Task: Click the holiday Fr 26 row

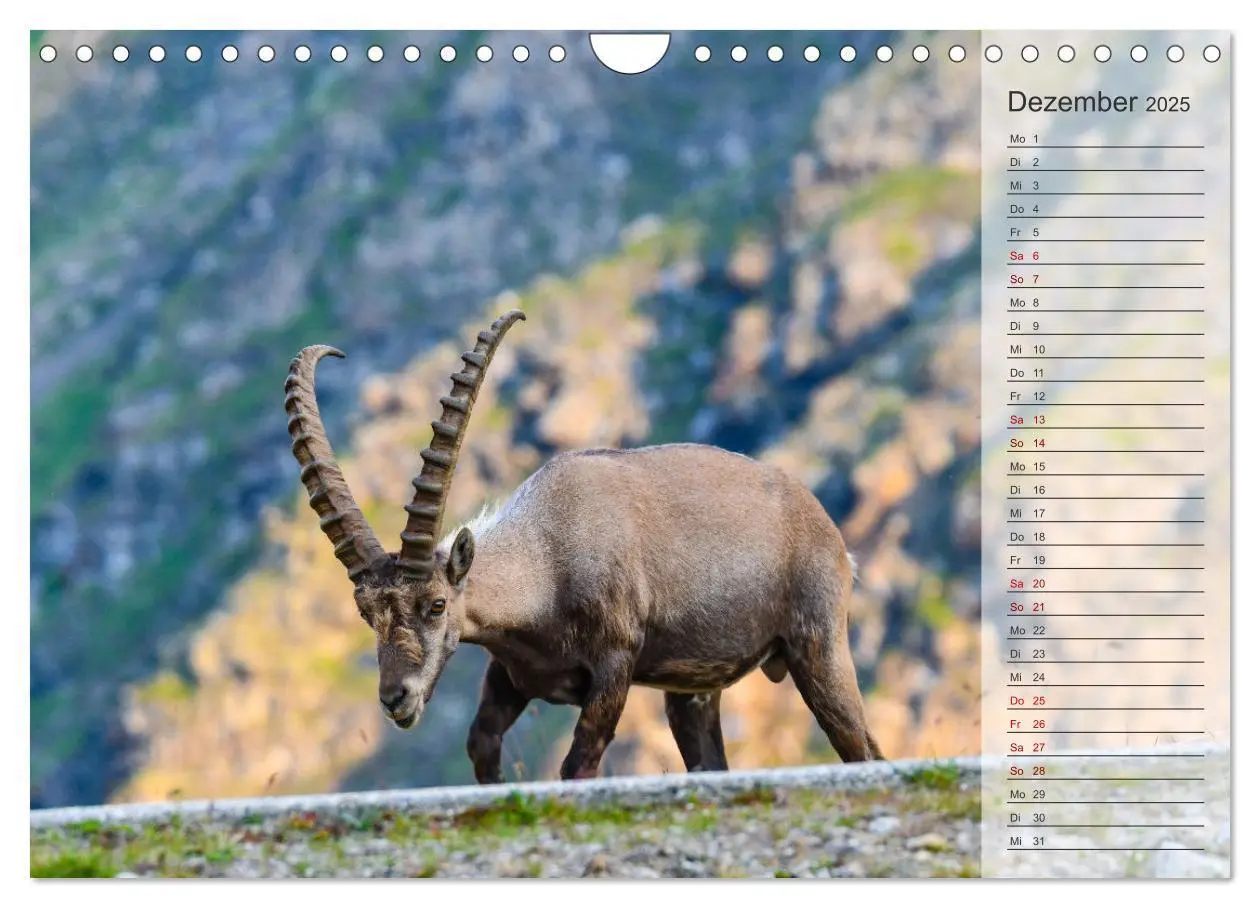Action: [x=1105, y=724]
